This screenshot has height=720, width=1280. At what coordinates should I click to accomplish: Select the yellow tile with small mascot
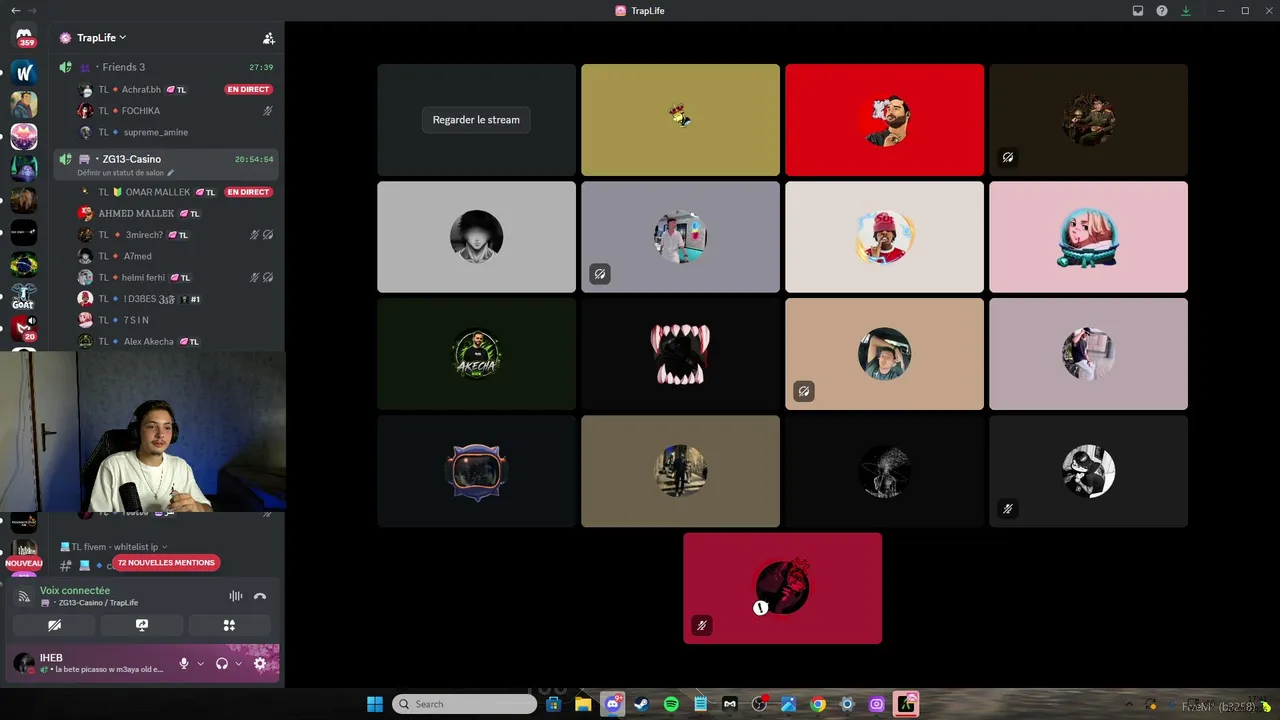pyautogui.click(x=680, y=120)
